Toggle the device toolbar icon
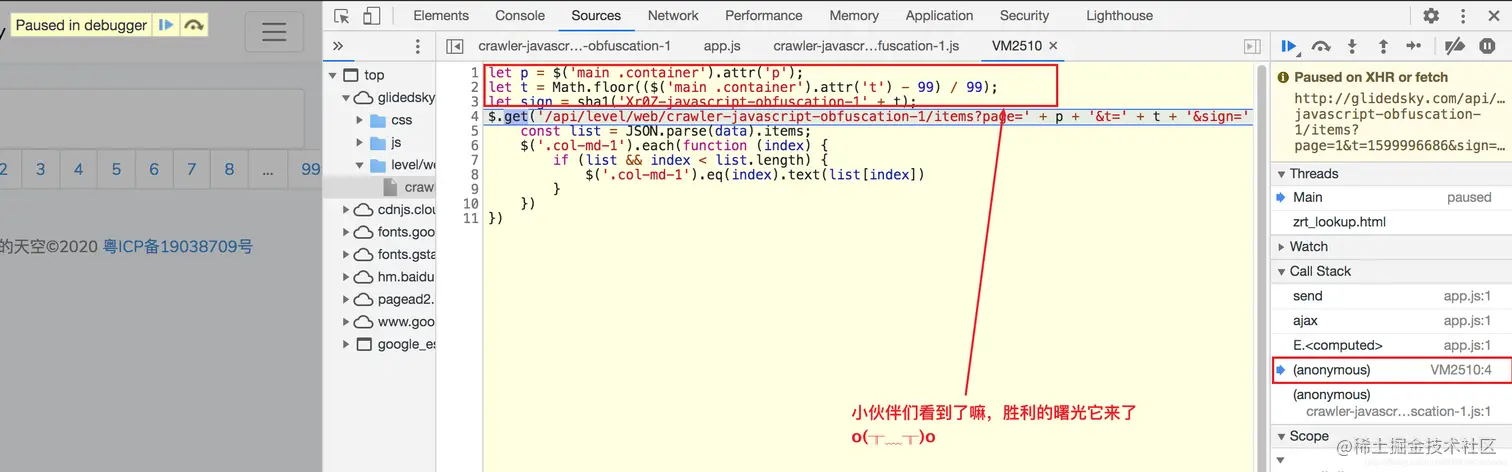 371,16
